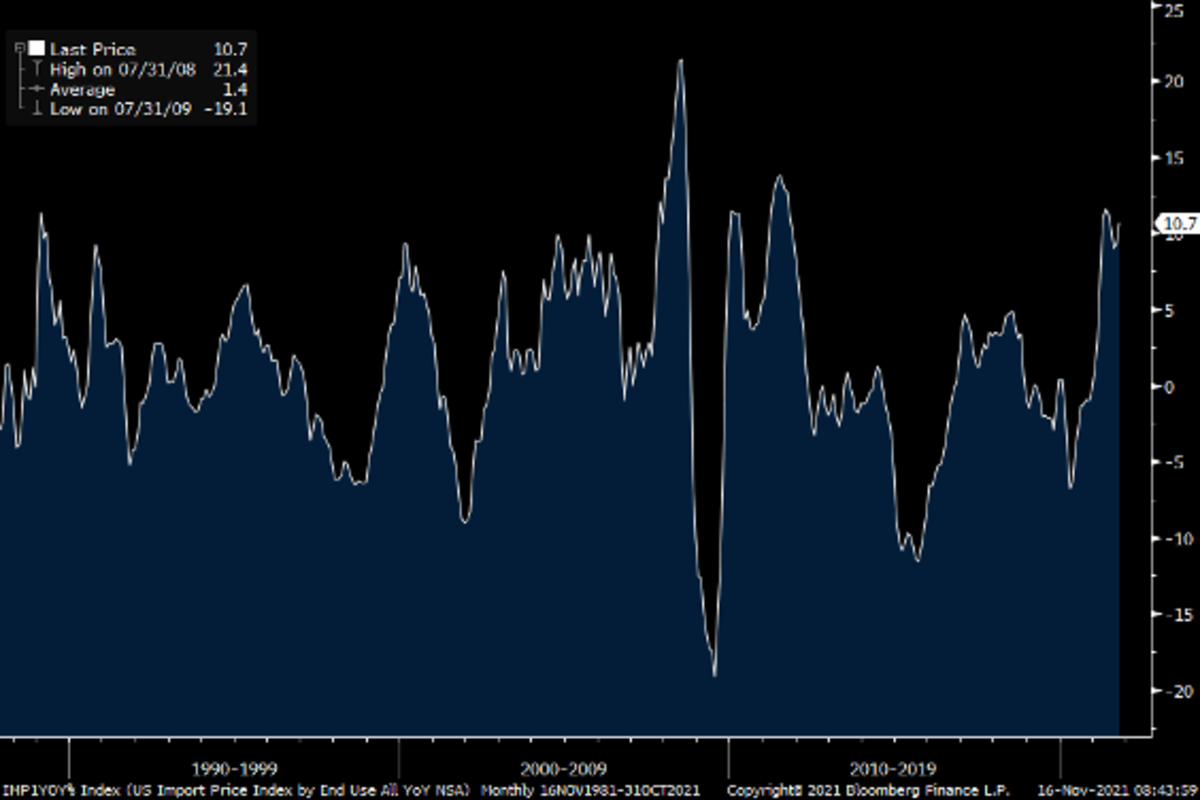Click the Average line marker icon
Screen dimensions: 1200x800
tap(36, 89)
